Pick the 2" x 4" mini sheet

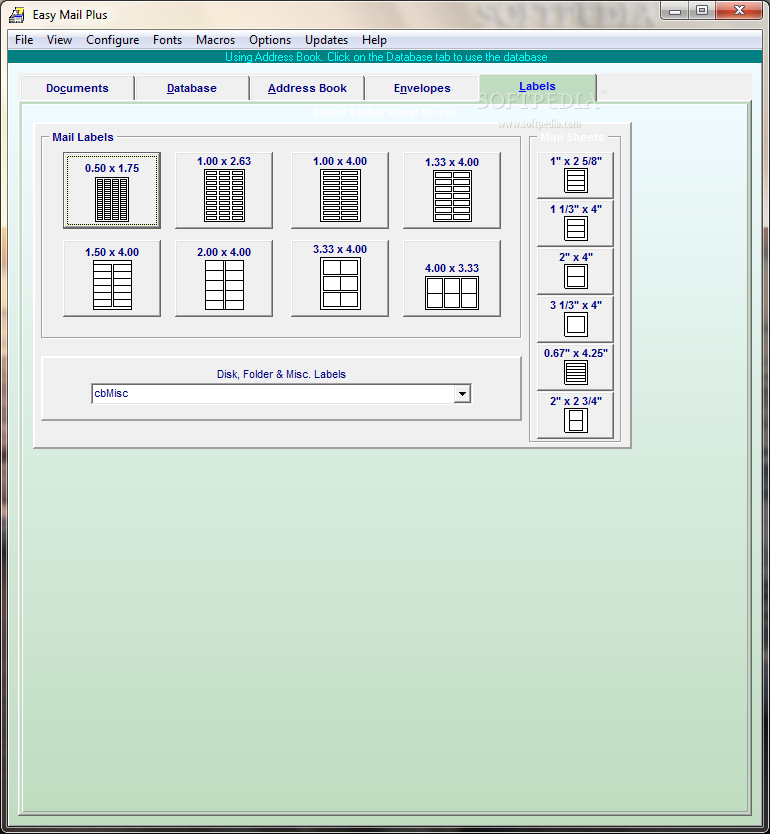pyautogui.click(x=575, y=271)
